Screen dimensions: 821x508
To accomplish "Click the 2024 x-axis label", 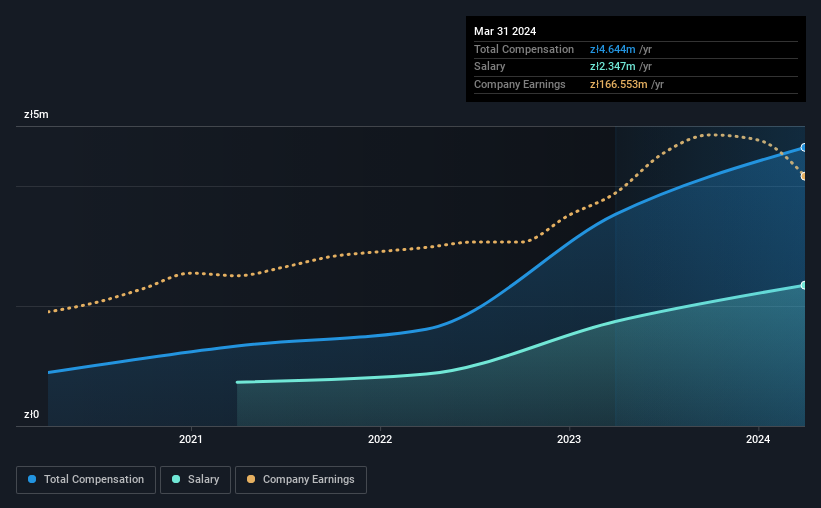I will [758, 439].
